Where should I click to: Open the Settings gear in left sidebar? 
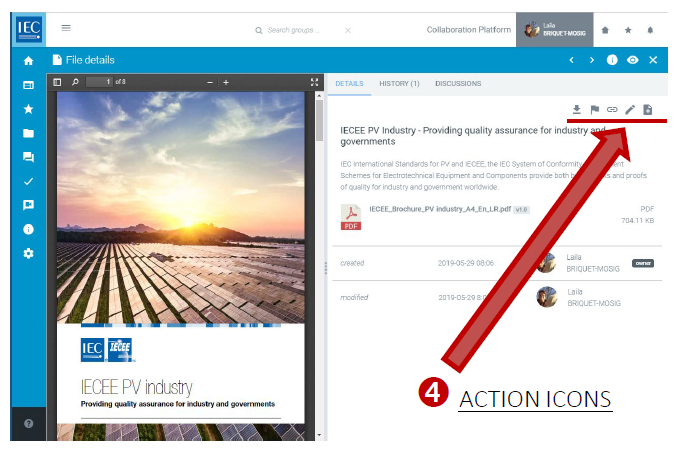(x=28, y=253)
